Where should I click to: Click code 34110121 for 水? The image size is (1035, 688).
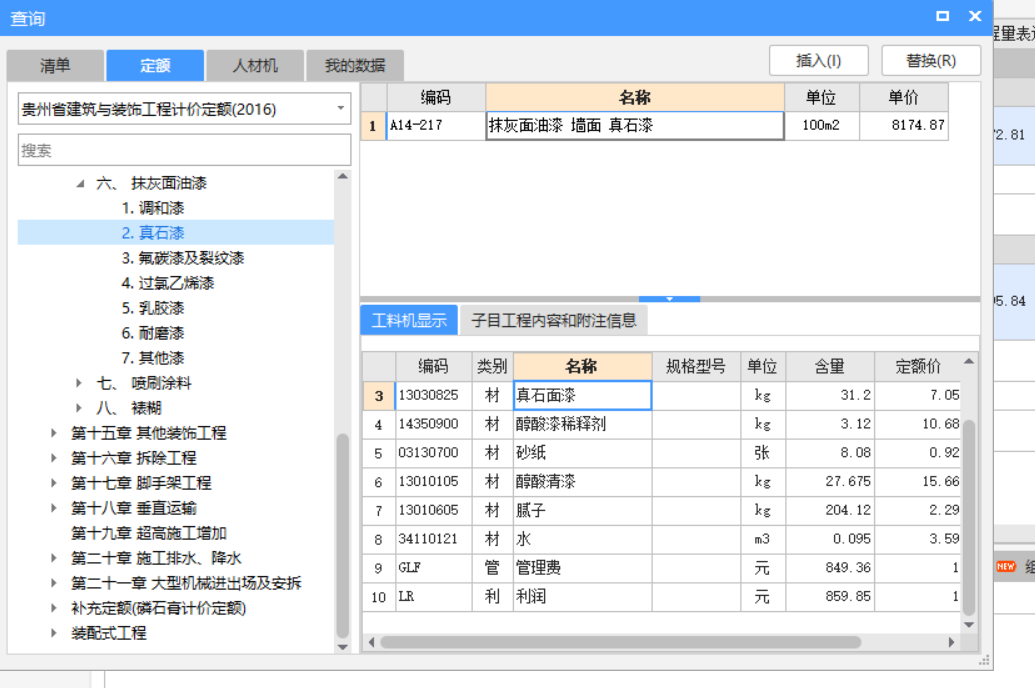[433, 539]
